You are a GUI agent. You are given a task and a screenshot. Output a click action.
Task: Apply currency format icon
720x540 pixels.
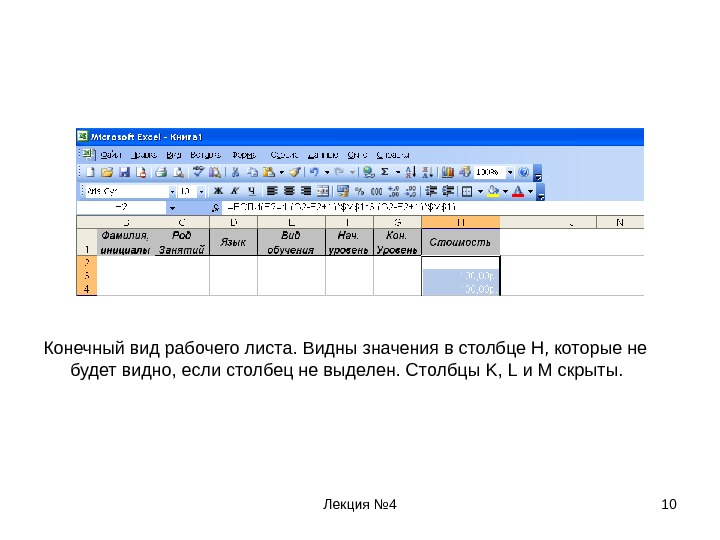[343, 191]
